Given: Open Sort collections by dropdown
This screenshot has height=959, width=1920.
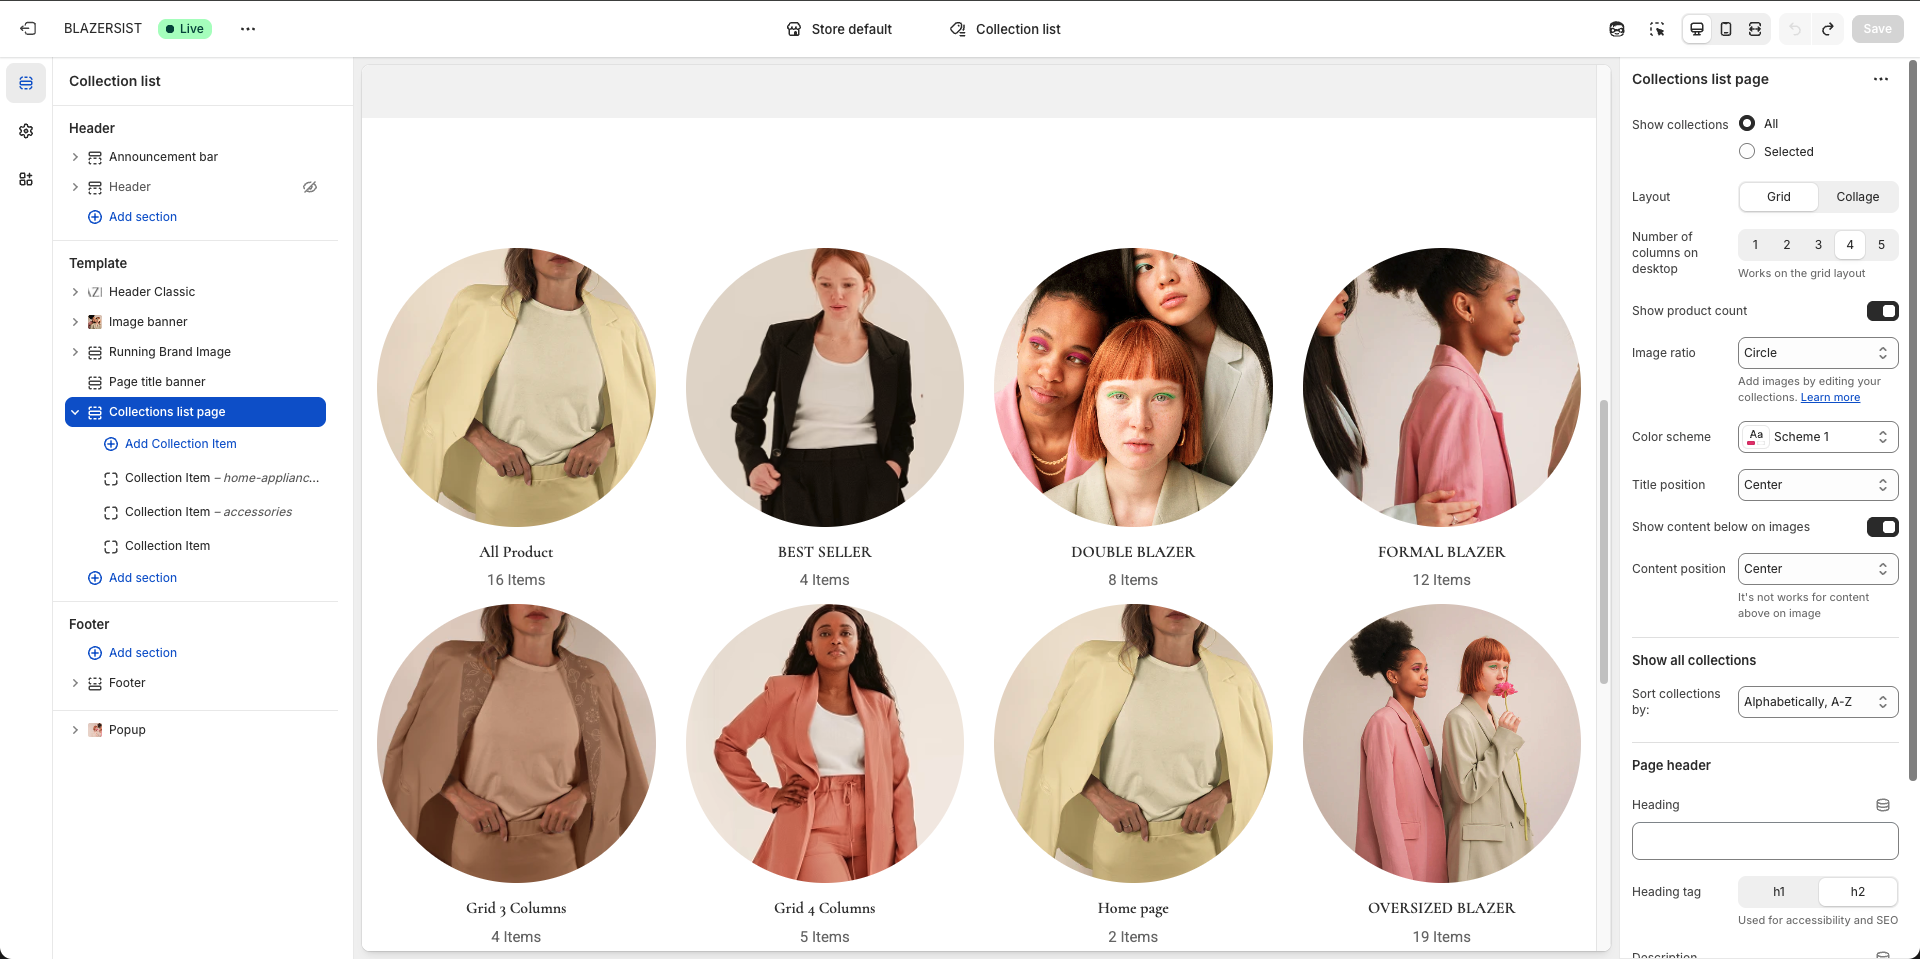Looking at the screenshot, I should point(1817,702).
